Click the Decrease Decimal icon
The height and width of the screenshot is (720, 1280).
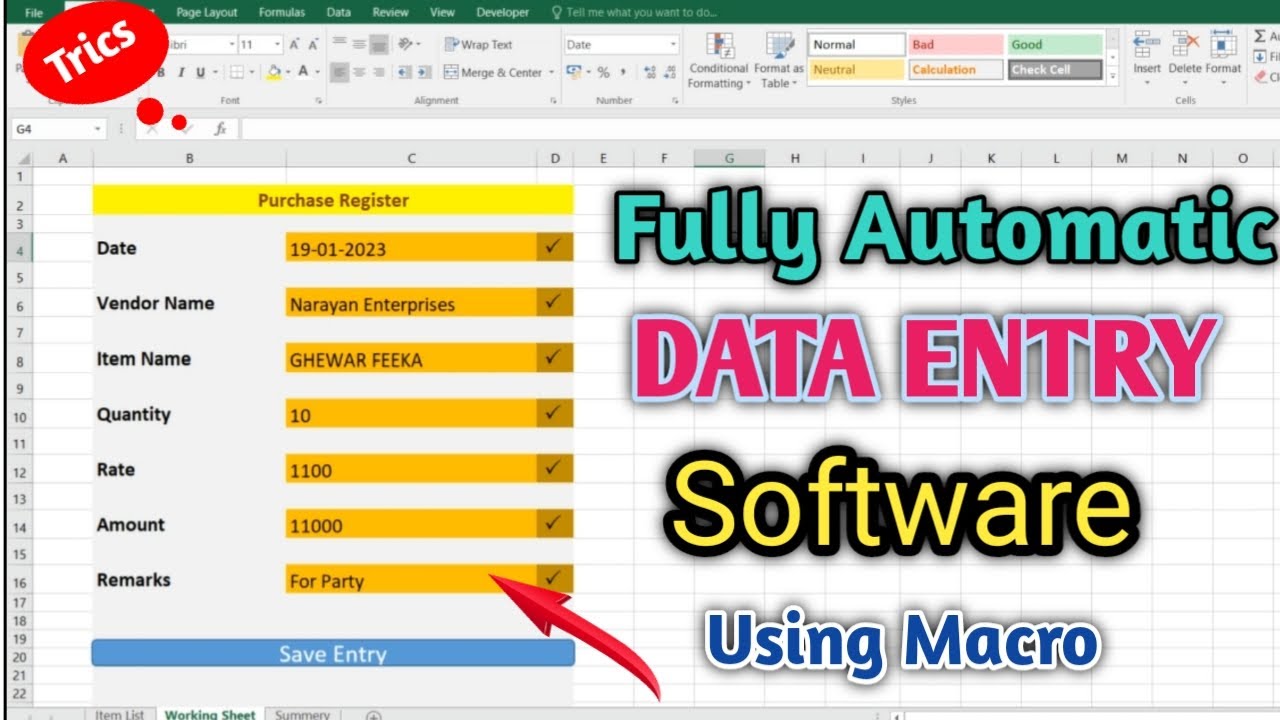point(670,72)
